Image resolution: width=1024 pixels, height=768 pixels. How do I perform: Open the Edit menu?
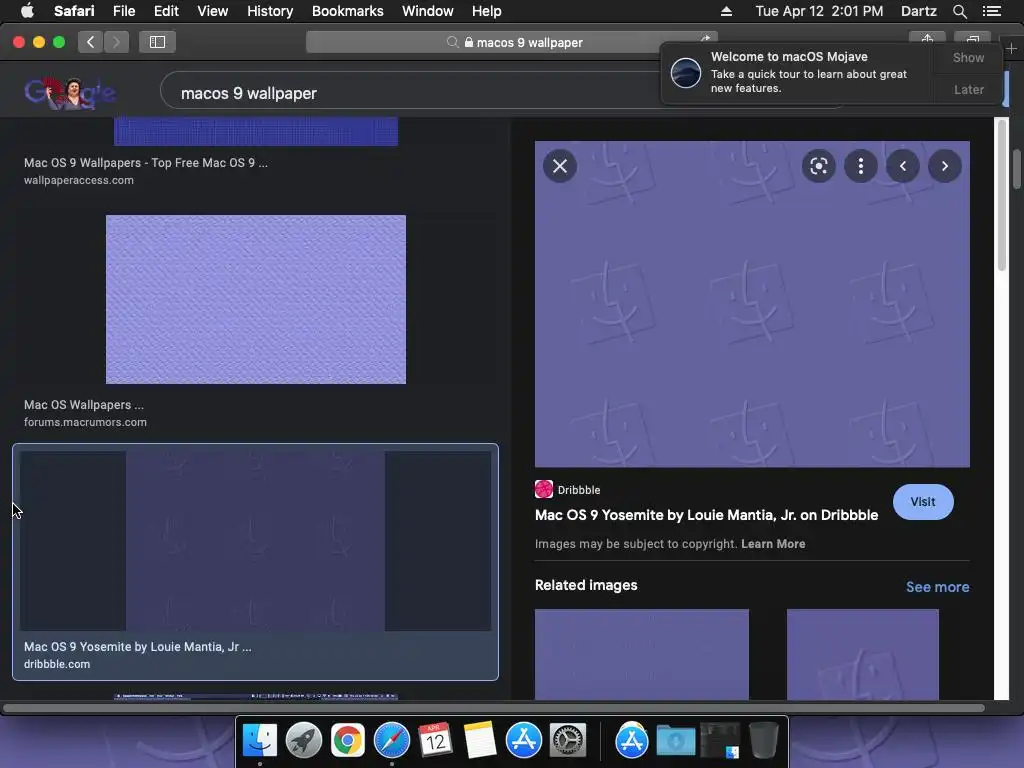tap(166, 11)
